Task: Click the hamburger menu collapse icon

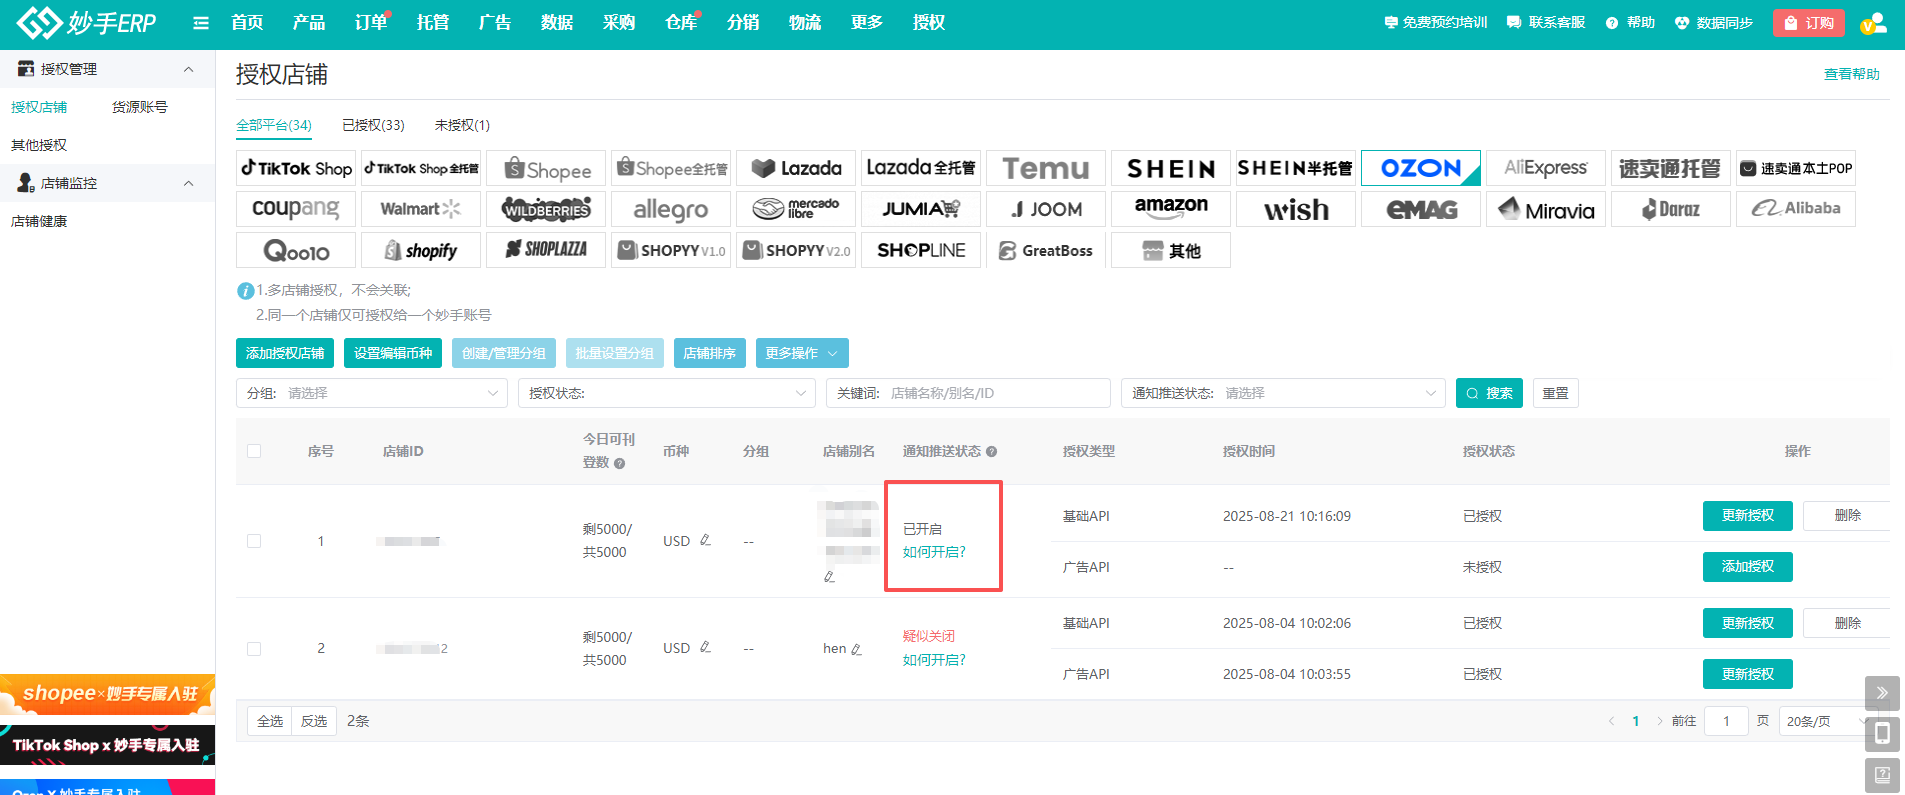Action: point(201,23)
